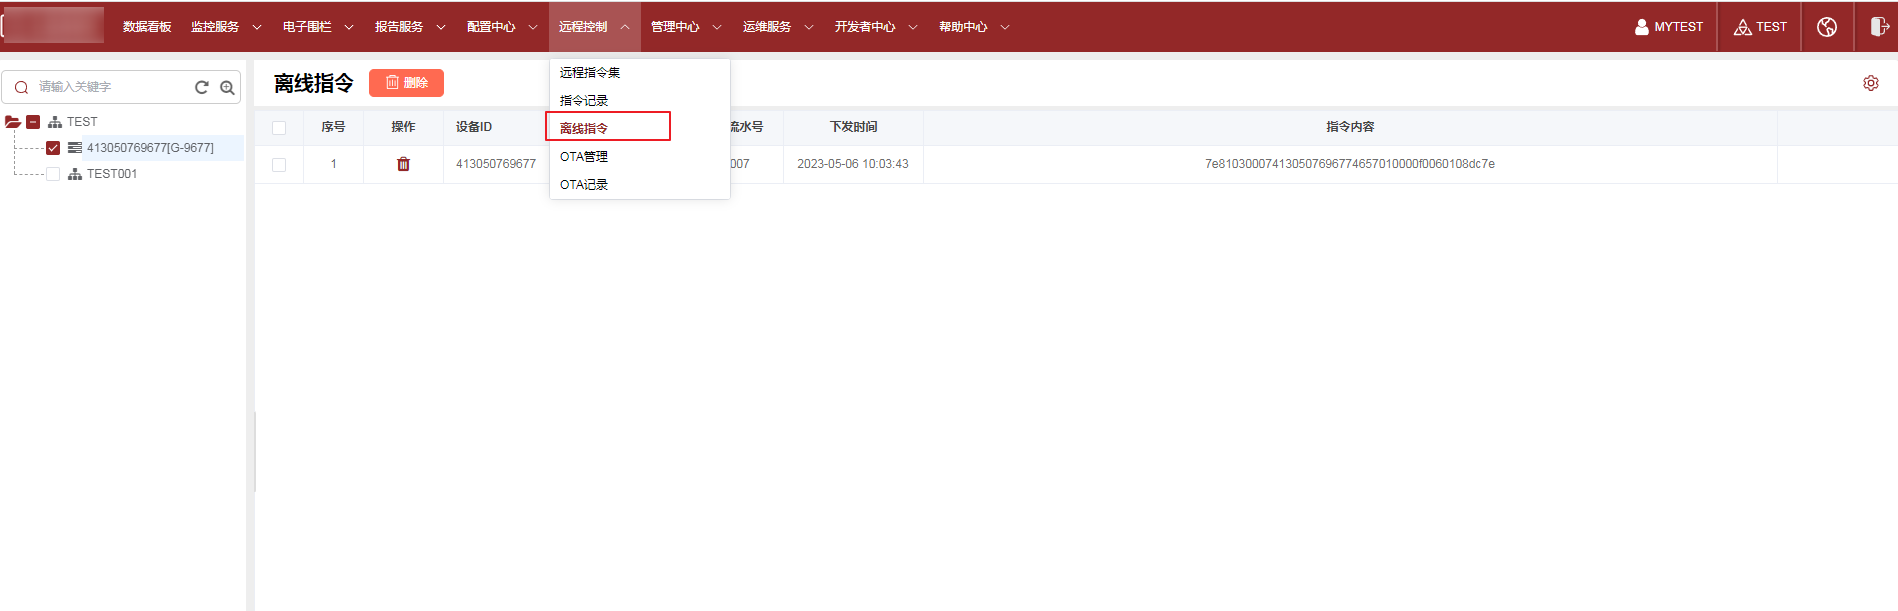Click the orange 删除 button
Screen dimensions: 1898x611
406,83
